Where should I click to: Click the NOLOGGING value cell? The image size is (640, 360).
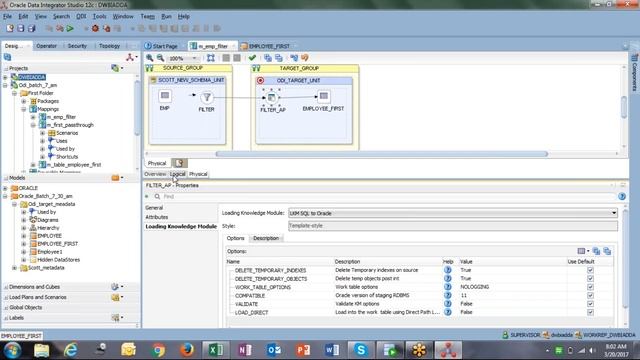pyautogui.click(x=474, y=287)
